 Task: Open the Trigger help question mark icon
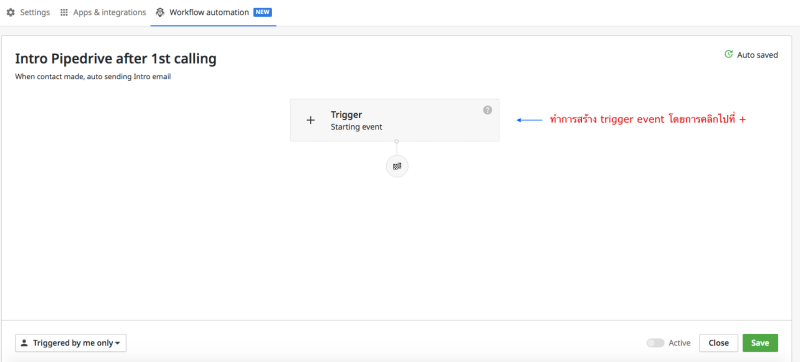pos(487,110)
